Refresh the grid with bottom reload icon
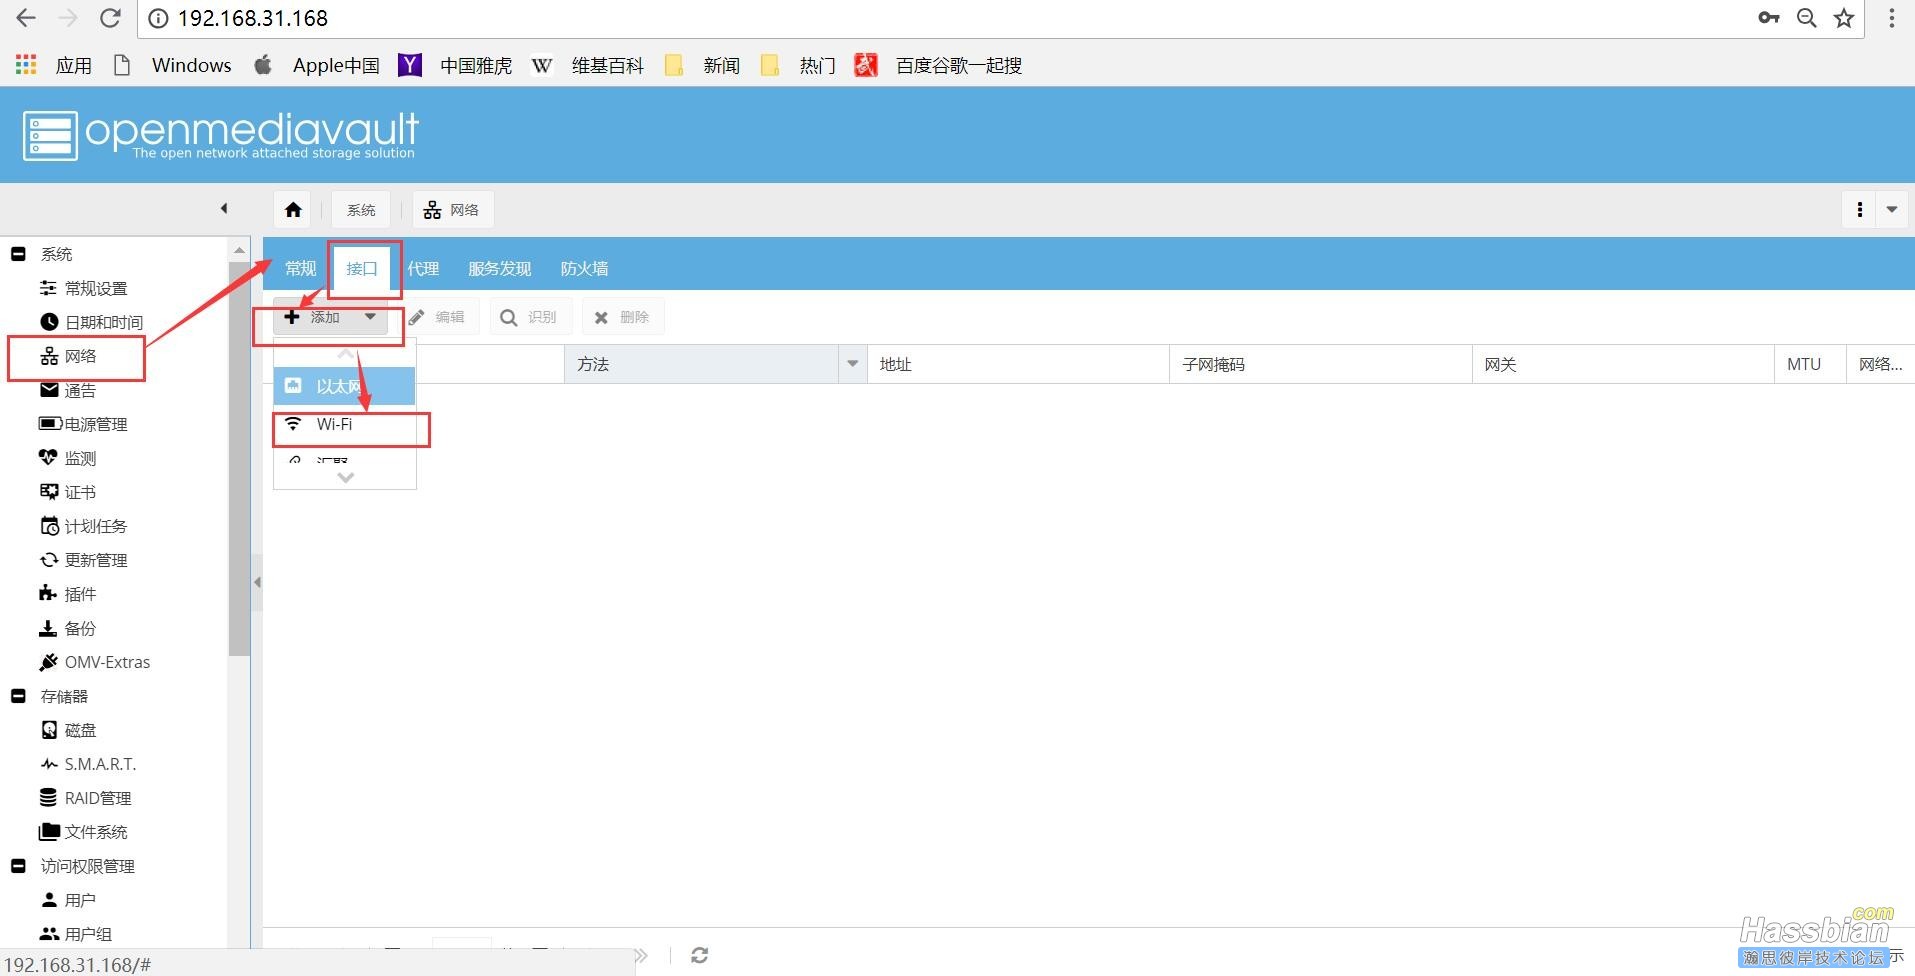Screen dimensions: 1915x976 pos(699,956)
